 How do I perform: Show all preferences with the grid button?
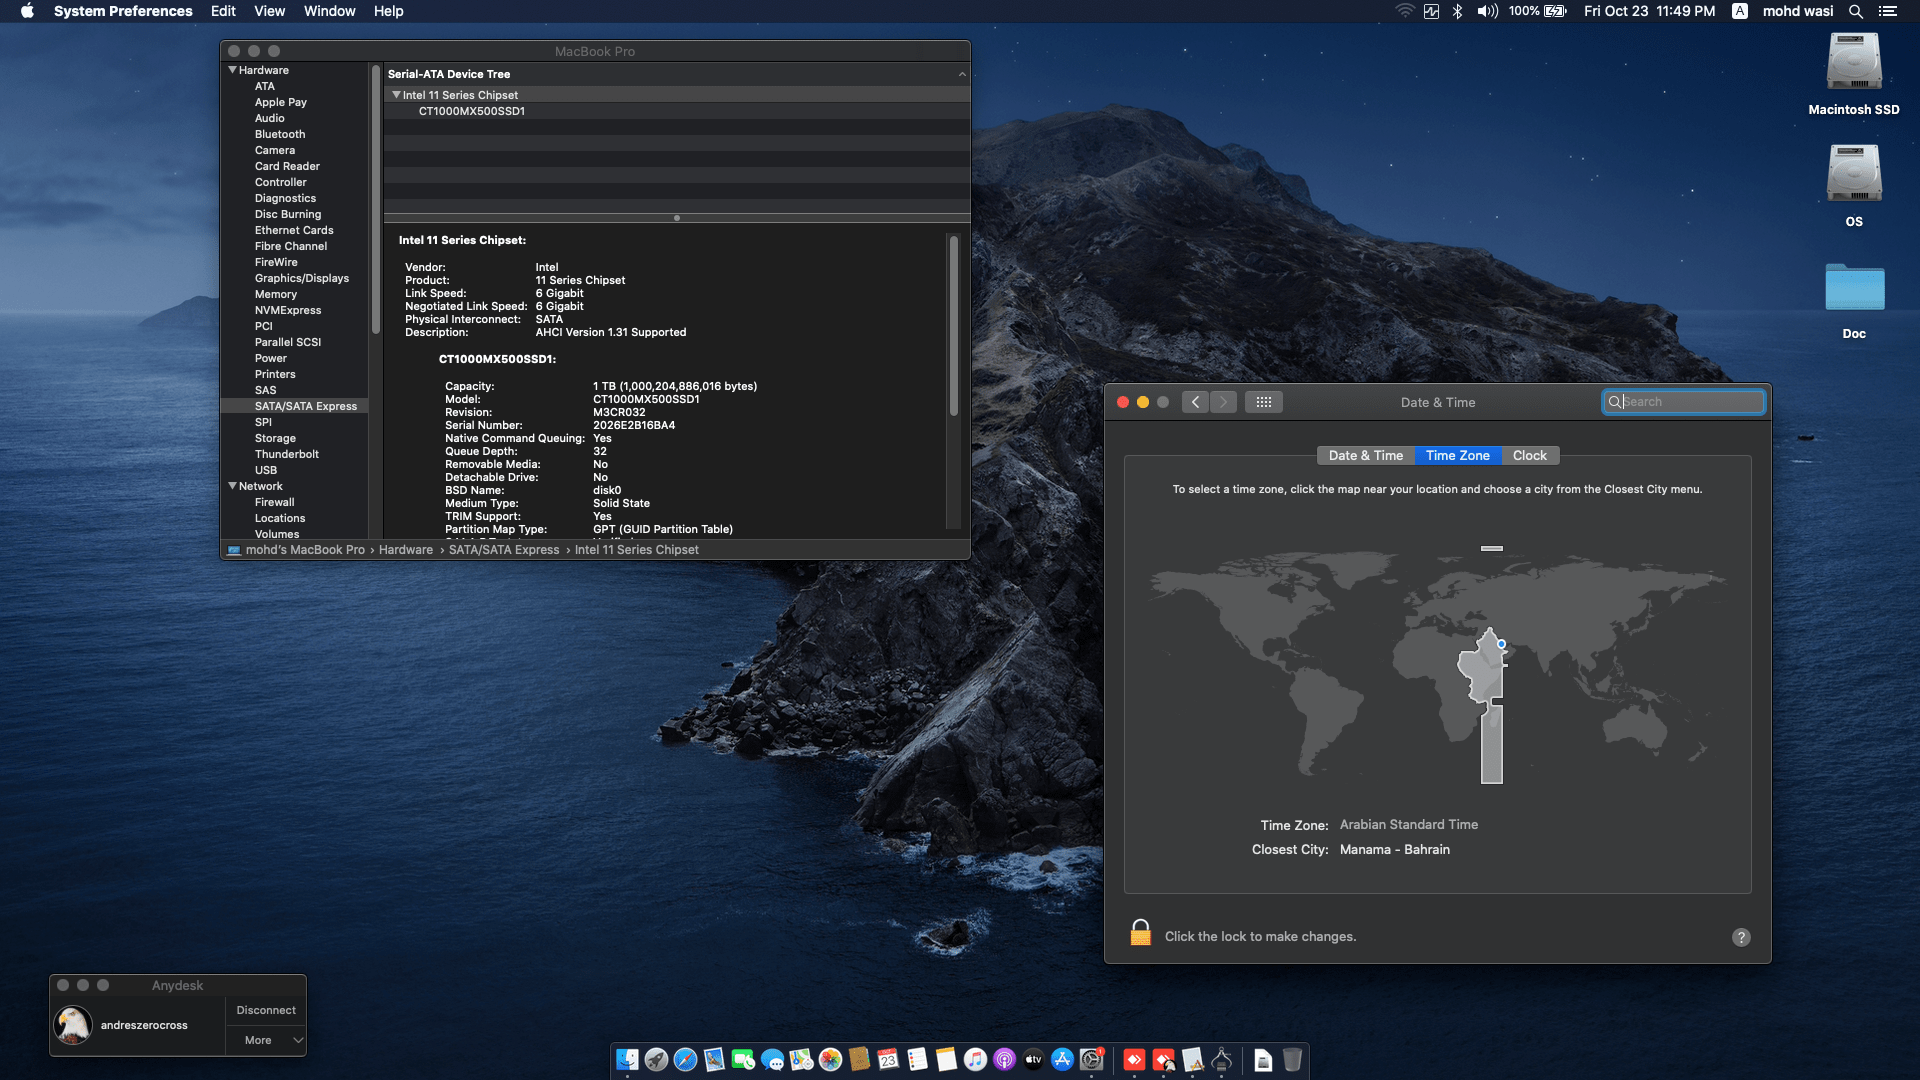click(x=1264, y=402)
